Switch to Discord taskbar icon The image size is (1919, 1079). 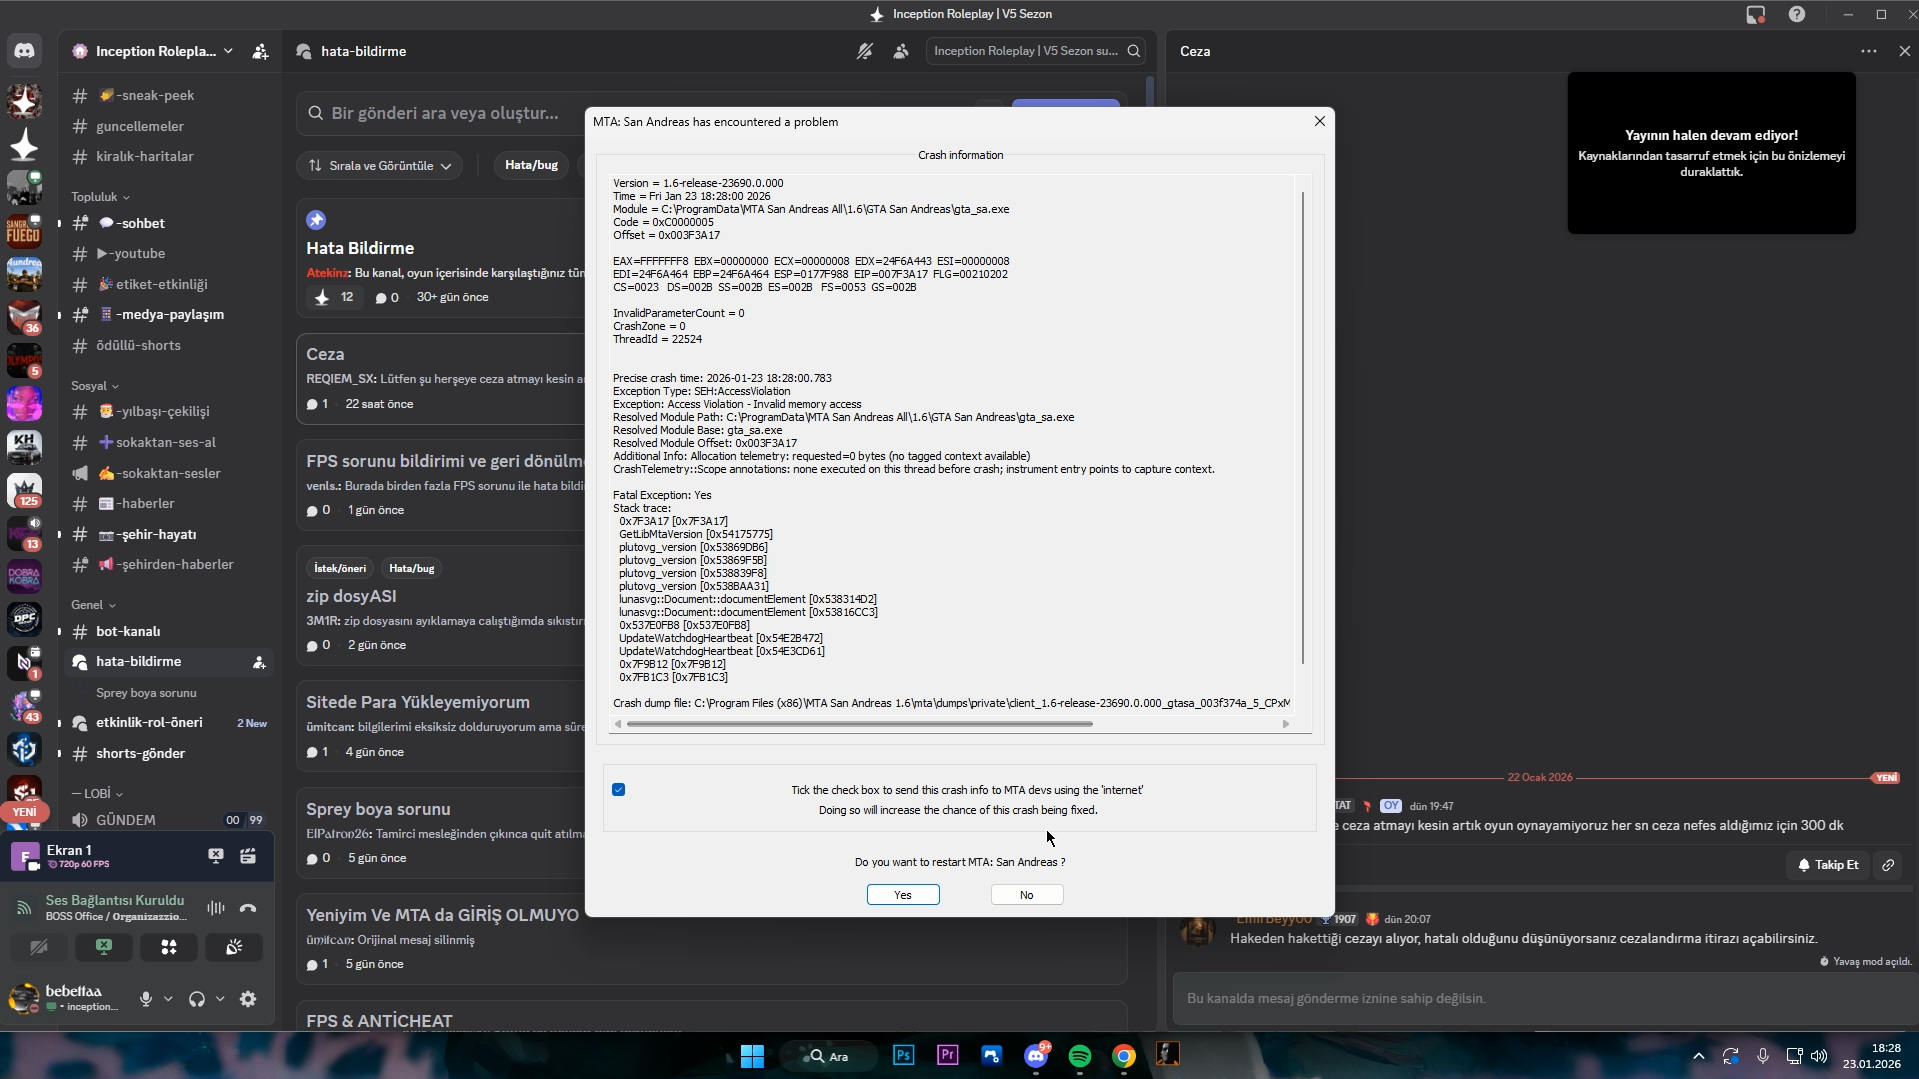[x=1036, y=1055]
